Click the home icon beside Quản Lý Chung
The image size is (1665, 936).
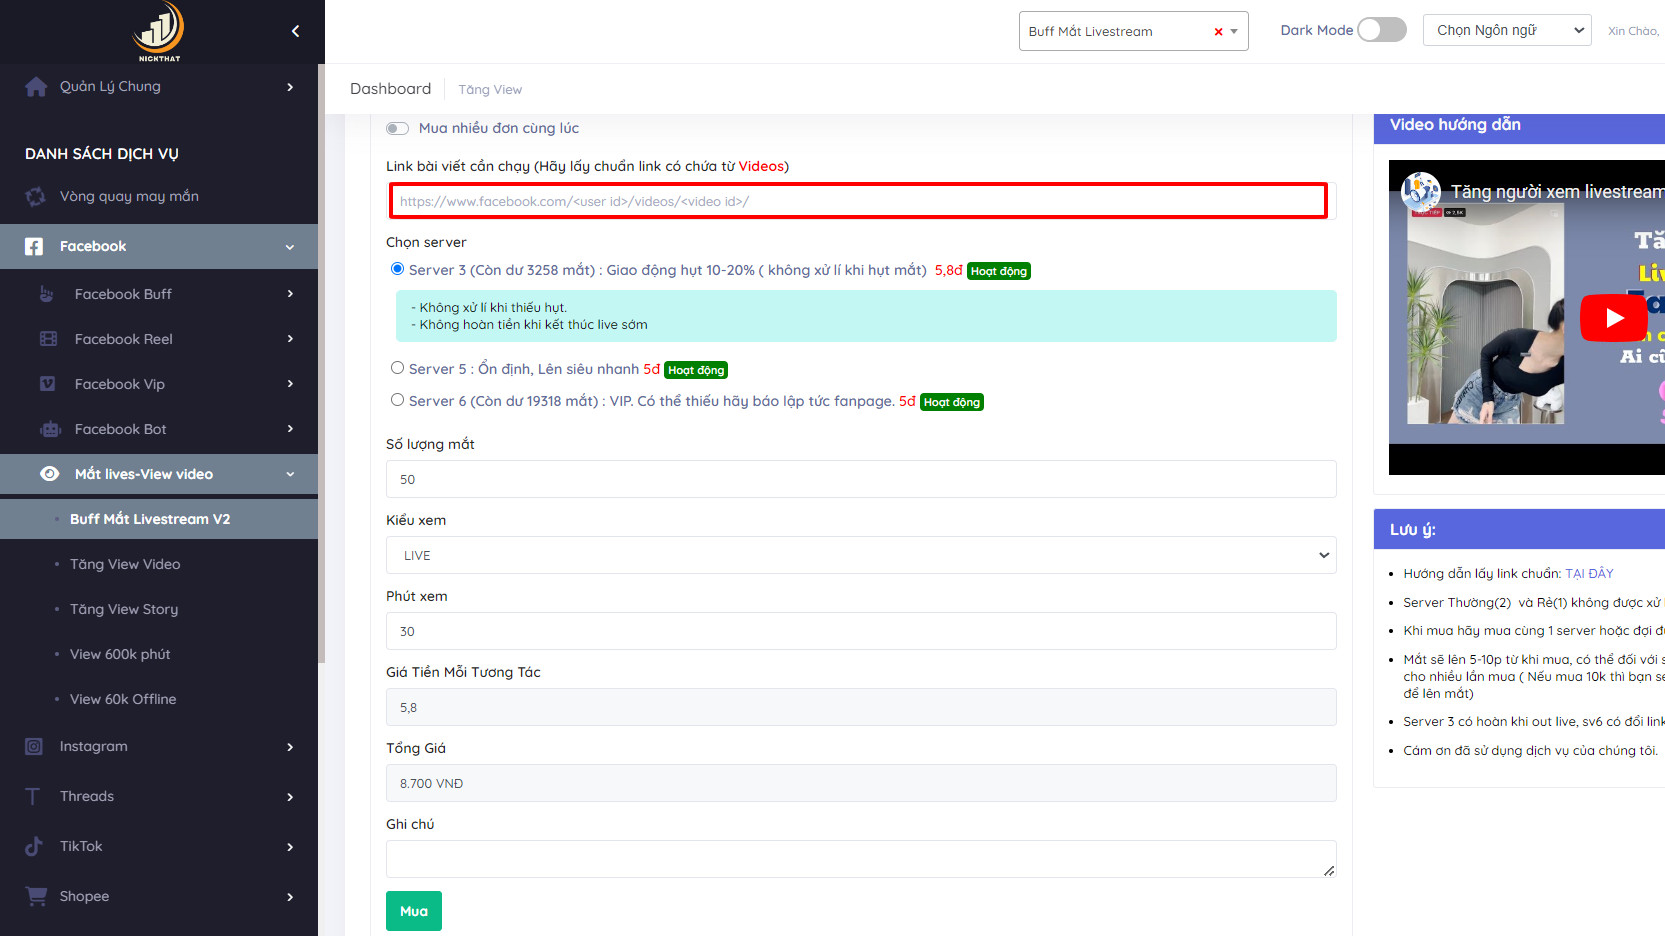click(x=36, y=87)
